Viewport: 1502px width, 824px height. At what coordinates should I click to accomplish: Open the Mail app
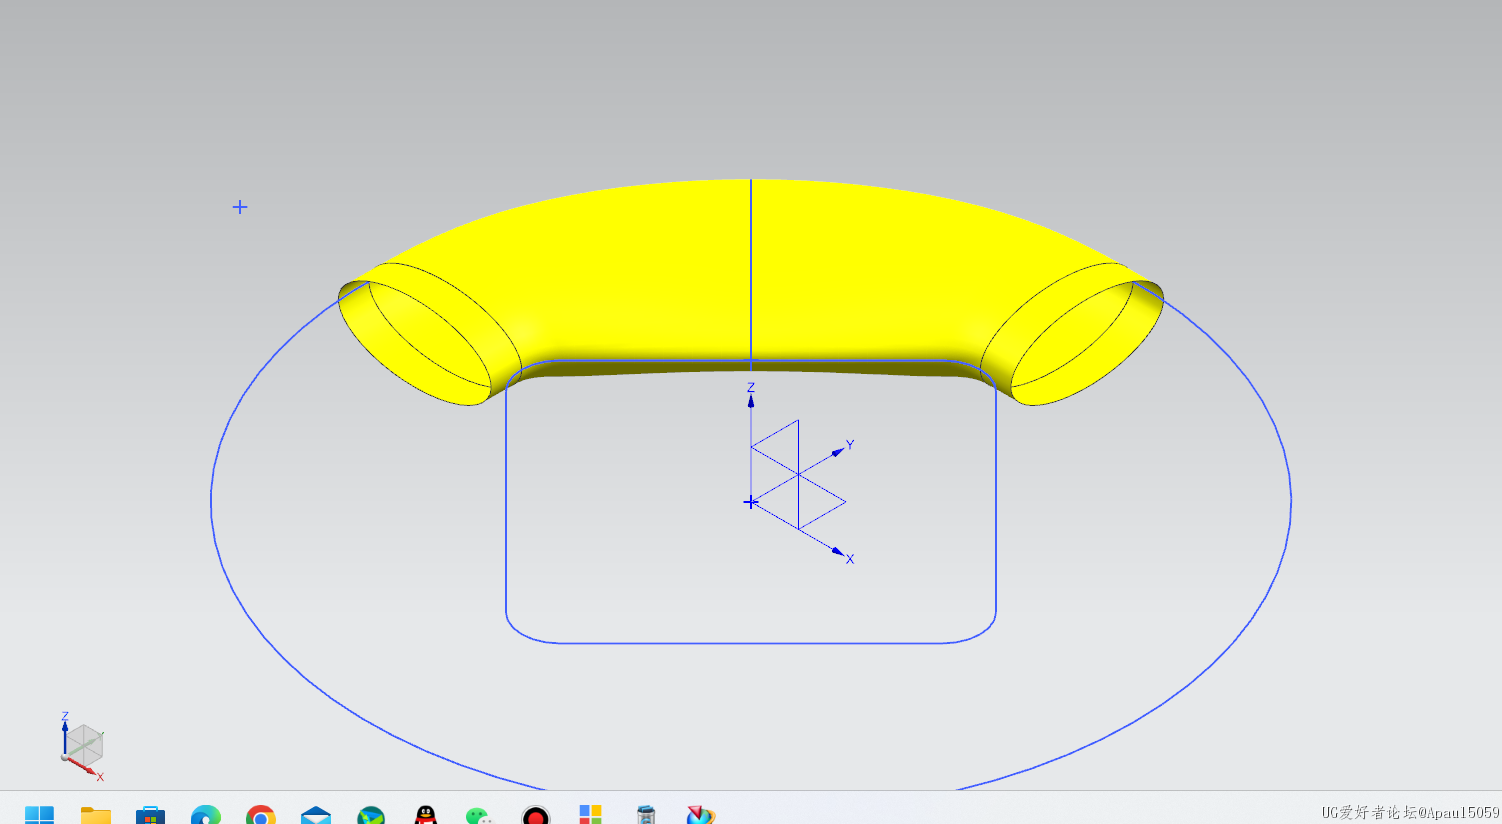point(316,815)
